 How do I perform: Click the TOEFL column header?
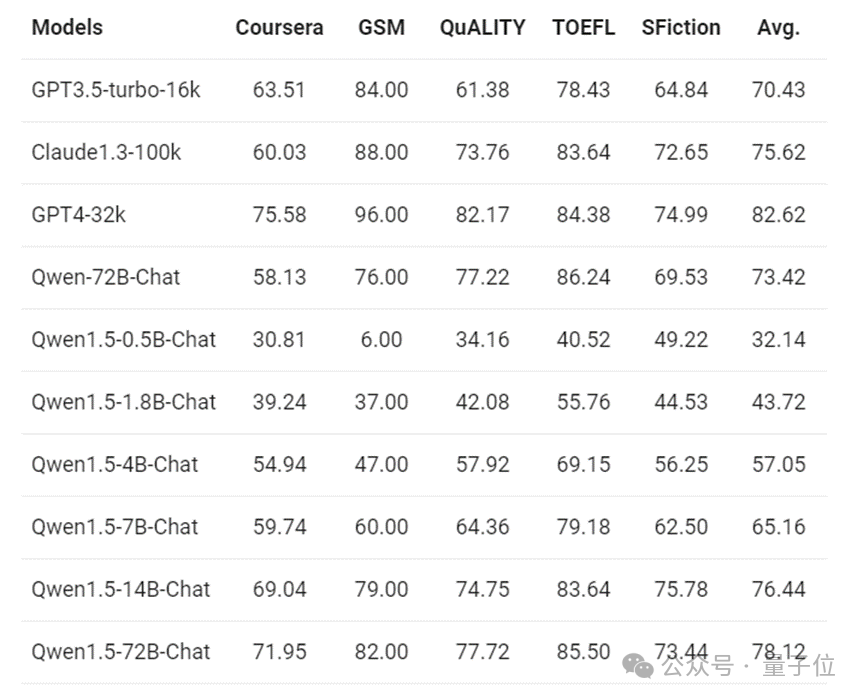coord(583,27)
